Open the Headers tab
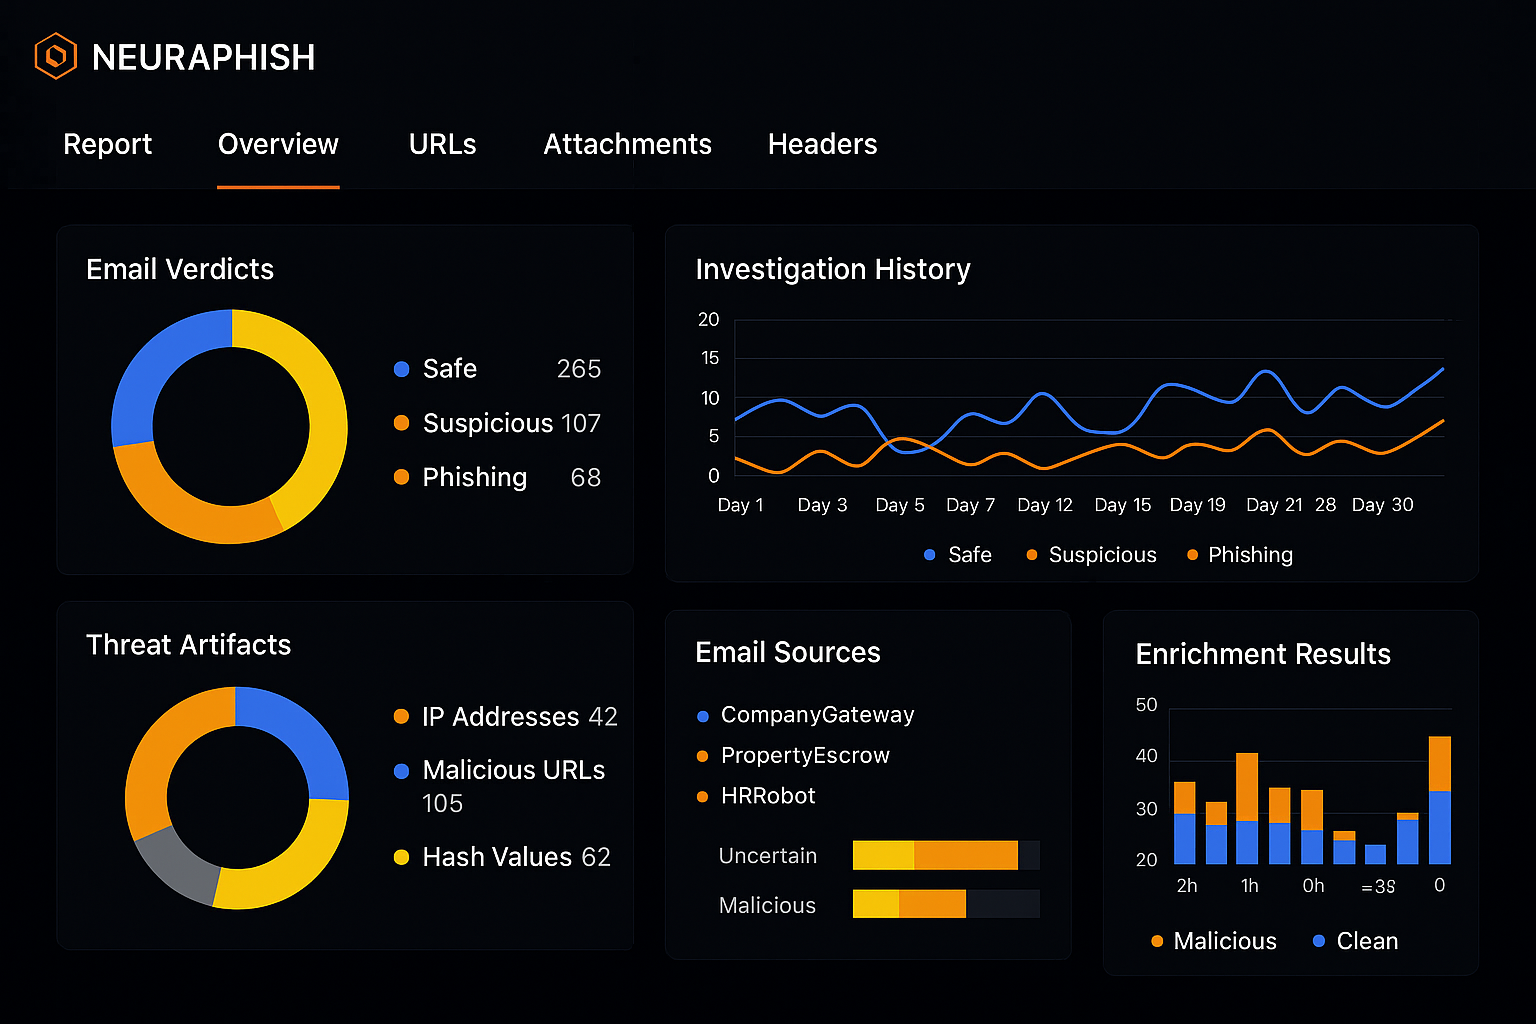Screen dimensions: 1536x1024 [822, 145]
